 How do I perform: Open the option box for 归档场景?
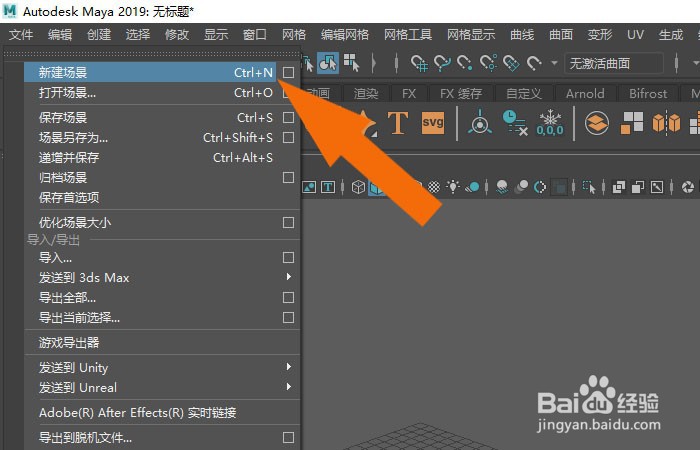288,178
